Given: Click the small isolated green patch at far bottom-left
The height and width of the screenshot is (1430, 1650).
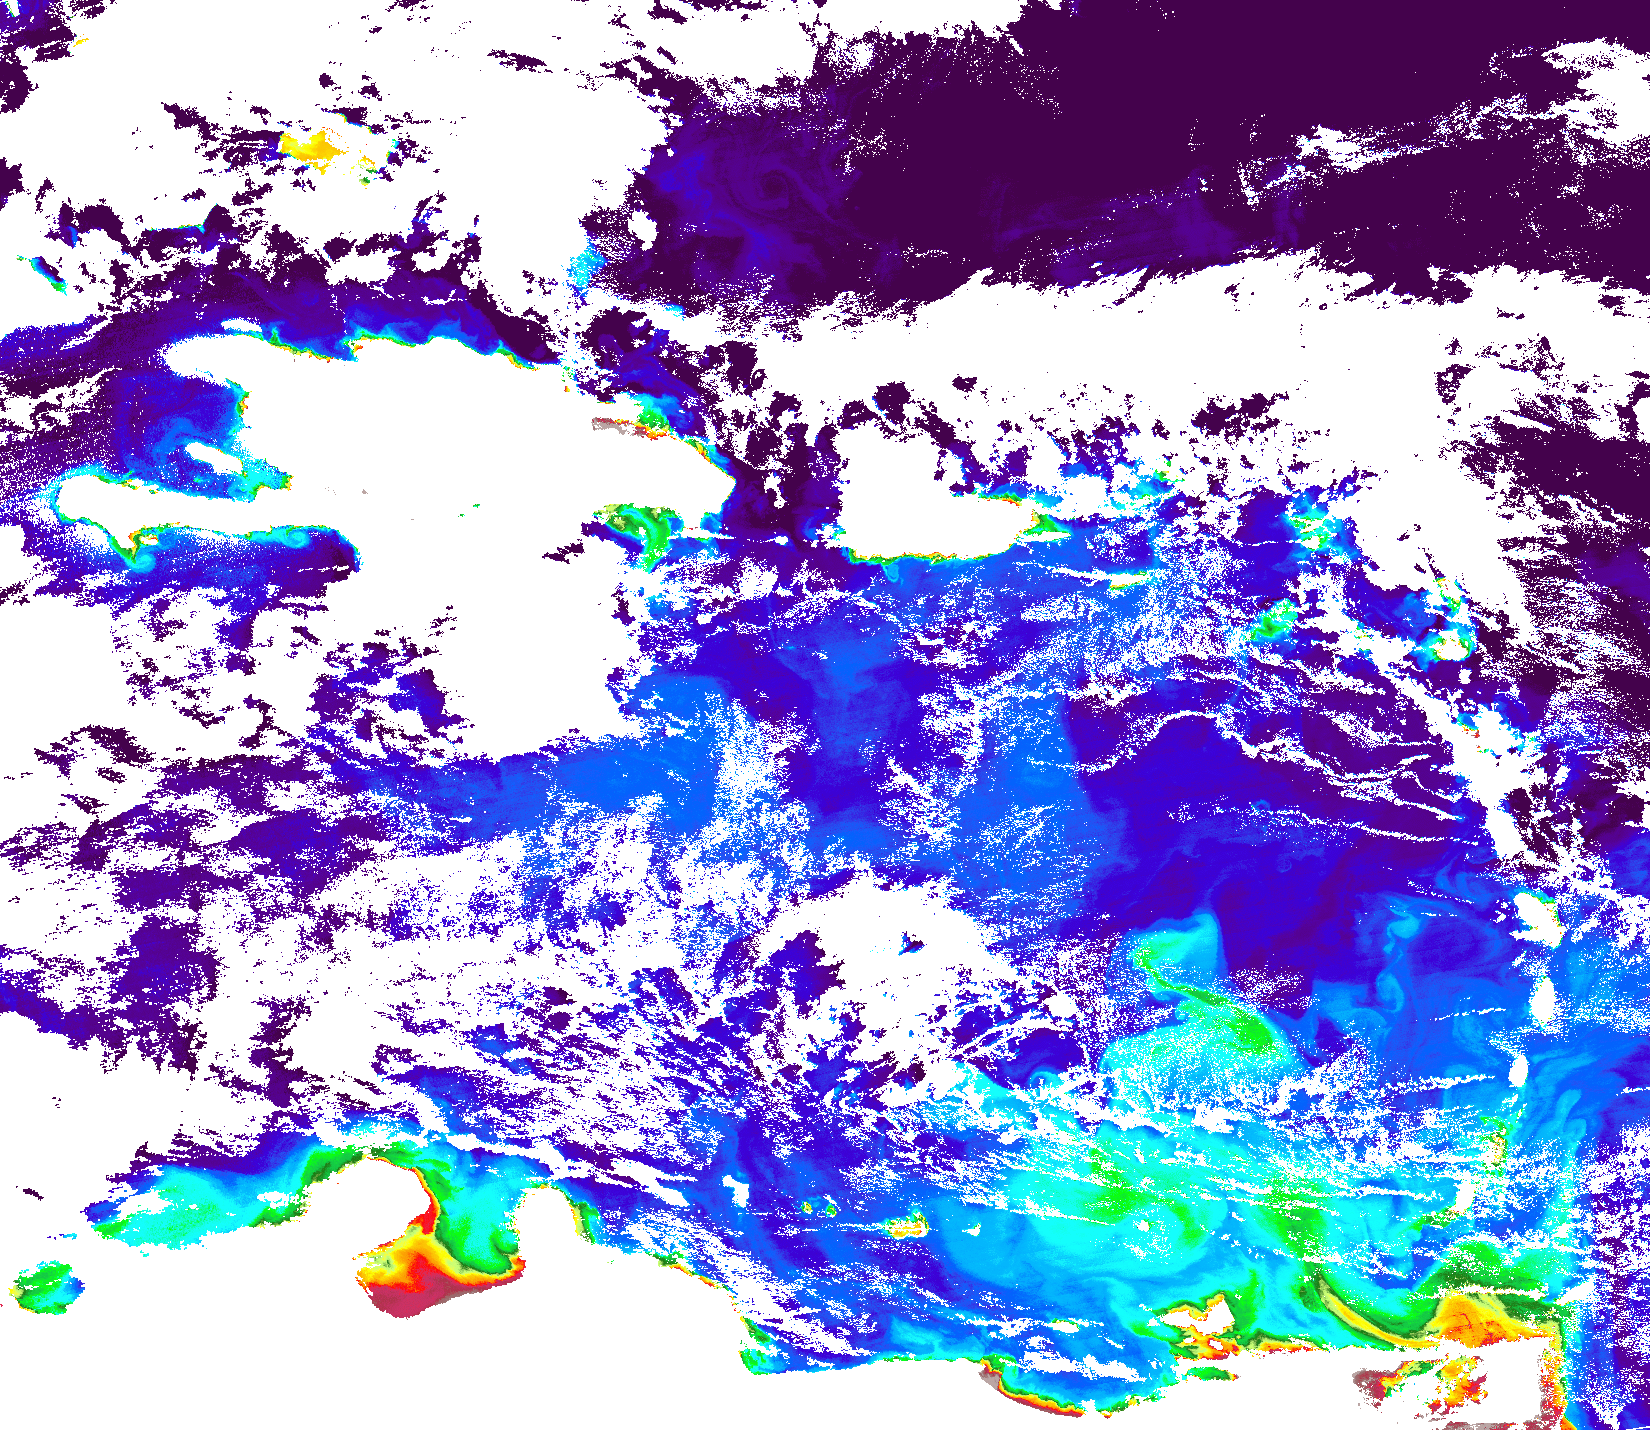Looking at the screenshot, I should pos(45,1285).
